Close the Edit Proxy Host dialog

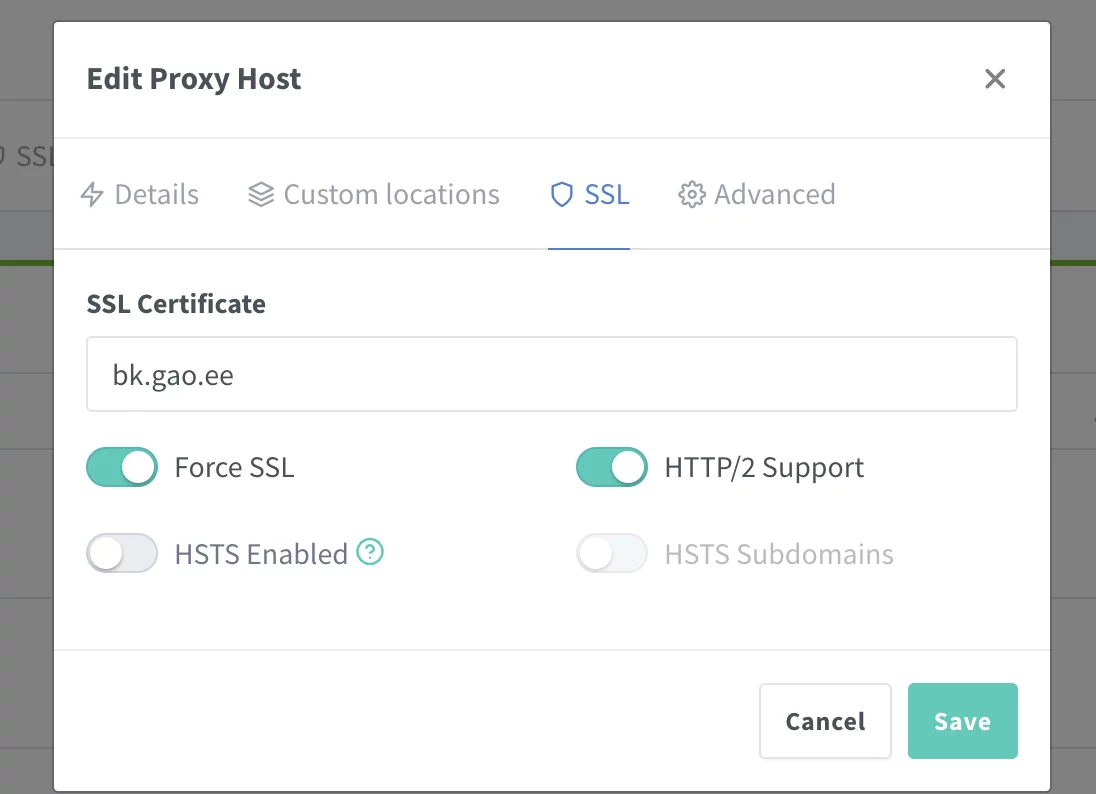click(994, 79)
